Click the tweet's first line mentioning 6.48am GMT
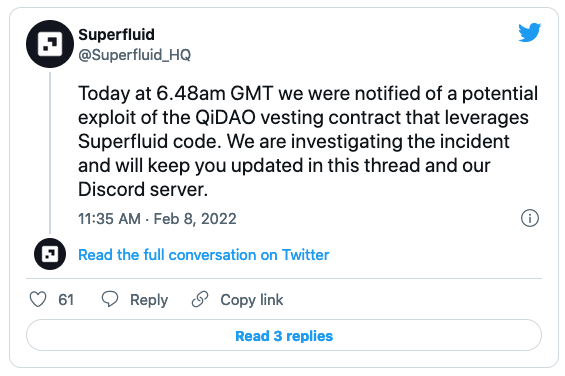The image size is (565, 376). tap(308, 93)
